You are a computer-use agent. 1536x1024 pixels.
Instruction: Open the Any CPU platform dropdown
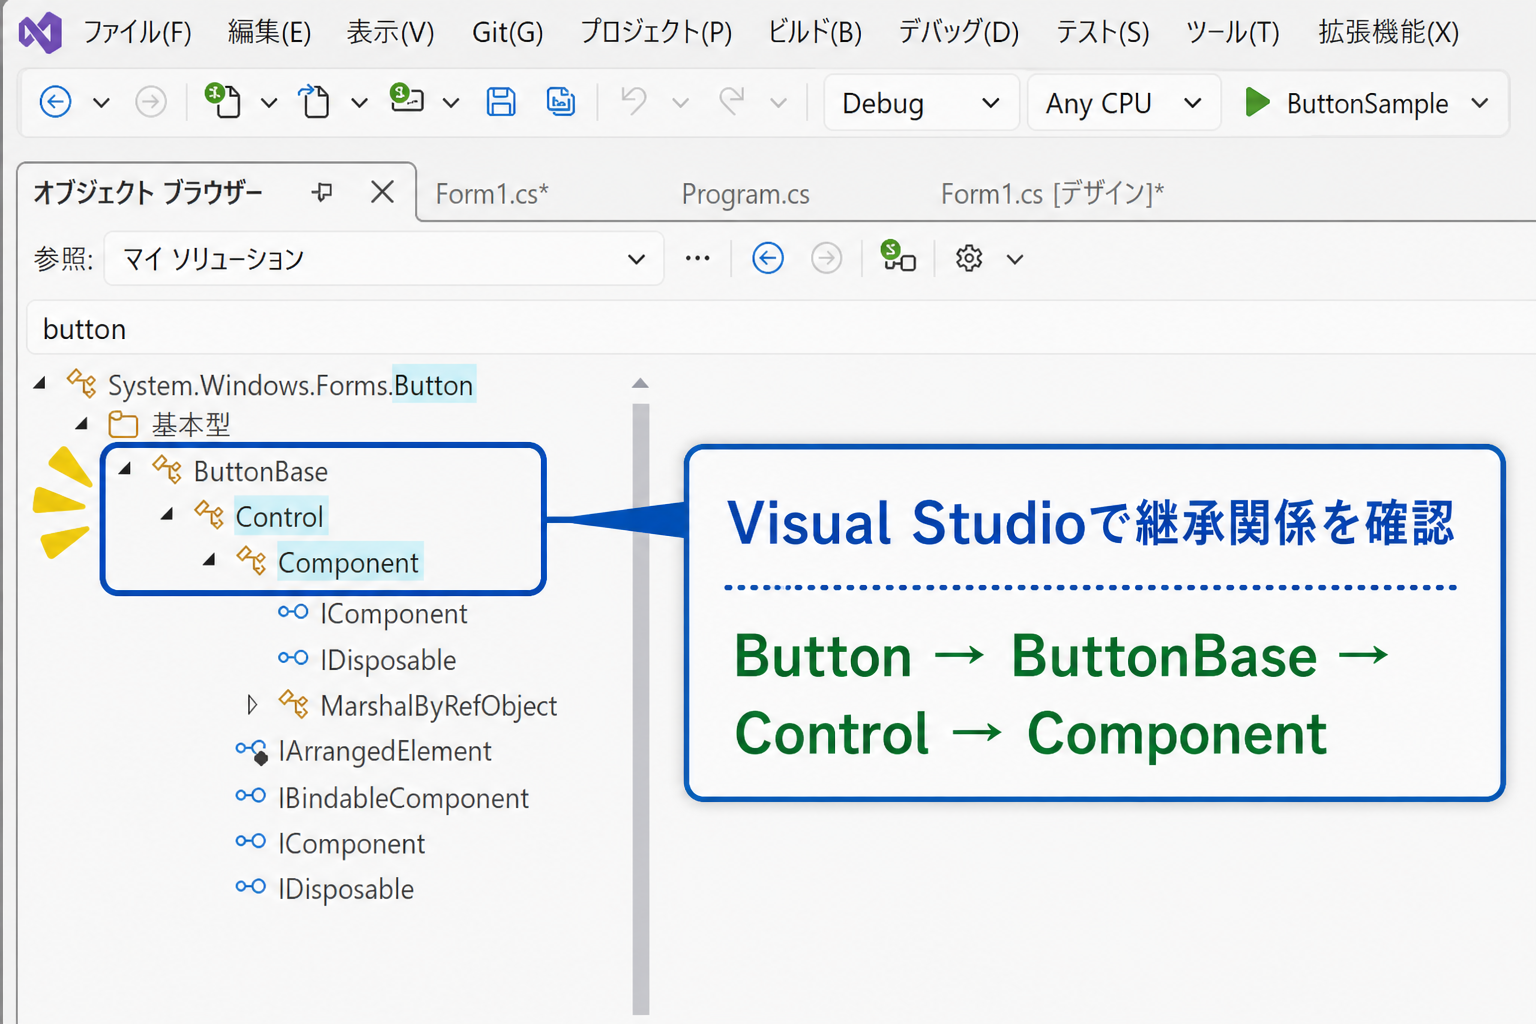[1124, 103]
